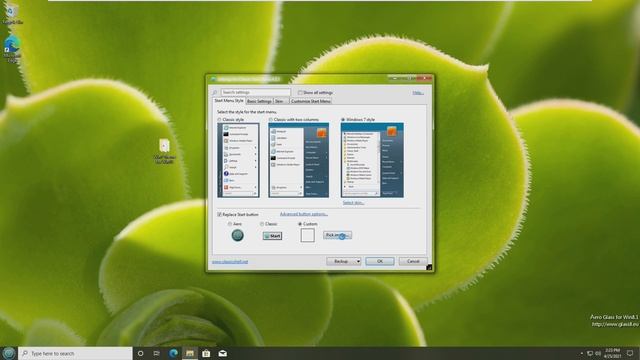Click the OK button
Viewport: 640px width, 360px height.
click(380, 261)
